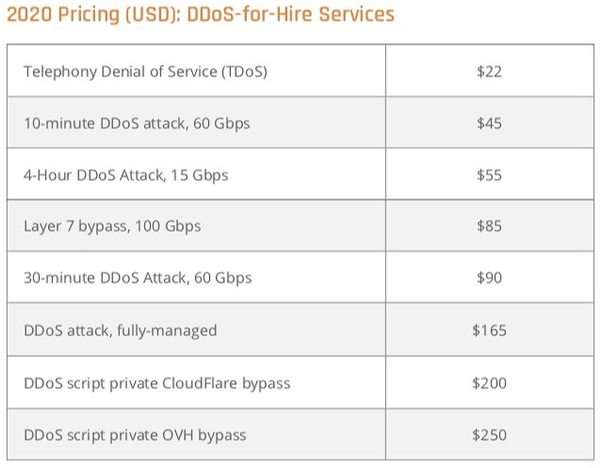The width and height of the screenshot is (600, 468).
Task: Click the $250 price cell
Action: tap(490, 435)
